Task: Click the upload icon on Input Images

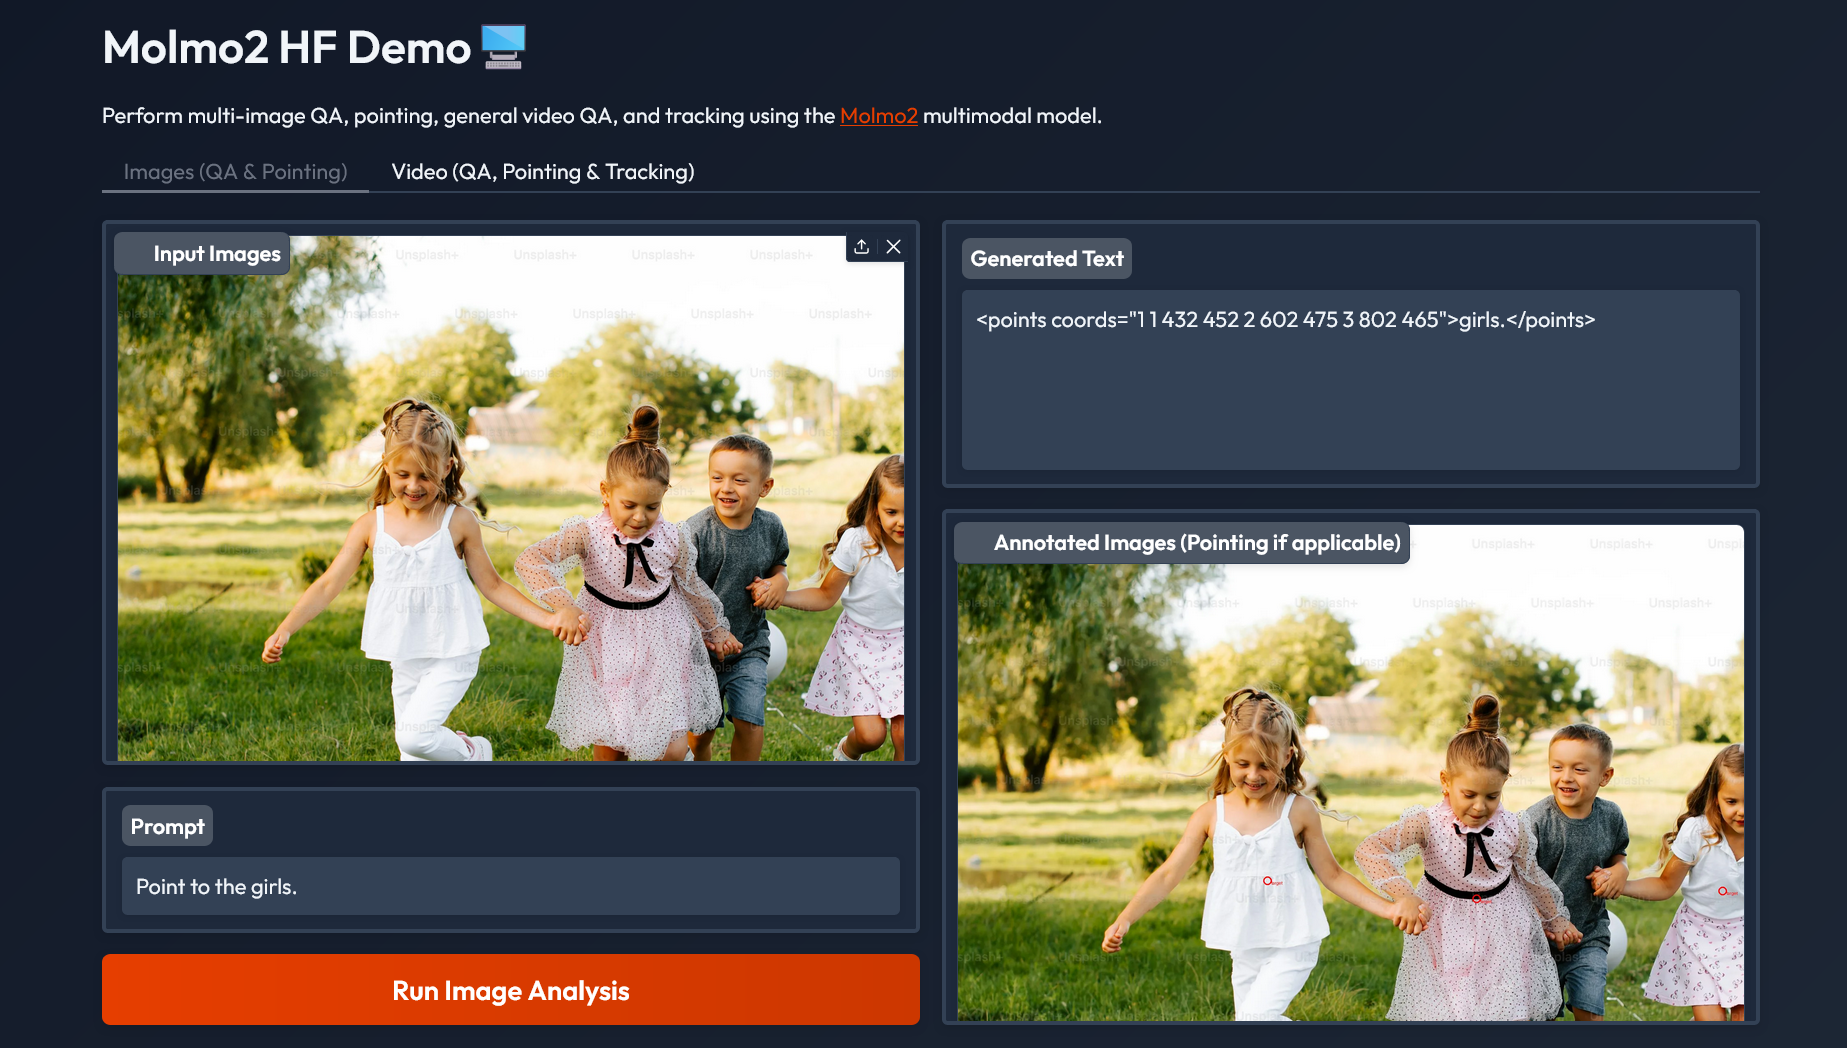Action: (861, 247)
